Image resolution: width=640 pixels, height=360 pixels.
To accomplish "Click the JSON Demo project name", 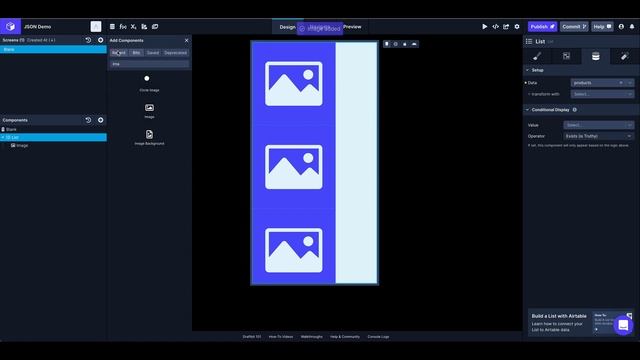I will coord(38,27).
